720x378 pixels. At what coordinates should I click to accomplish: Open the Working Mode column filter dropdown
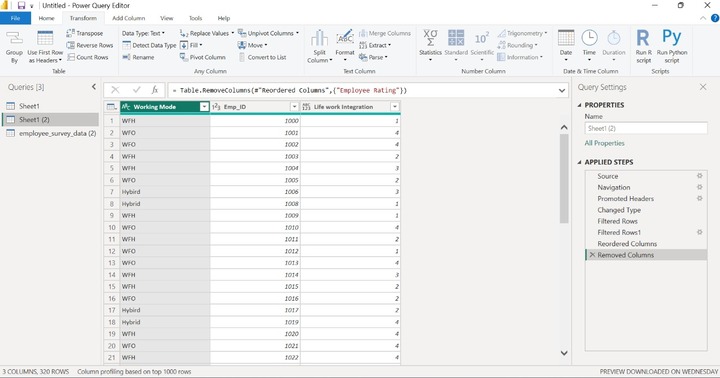(x=204, y=107)
